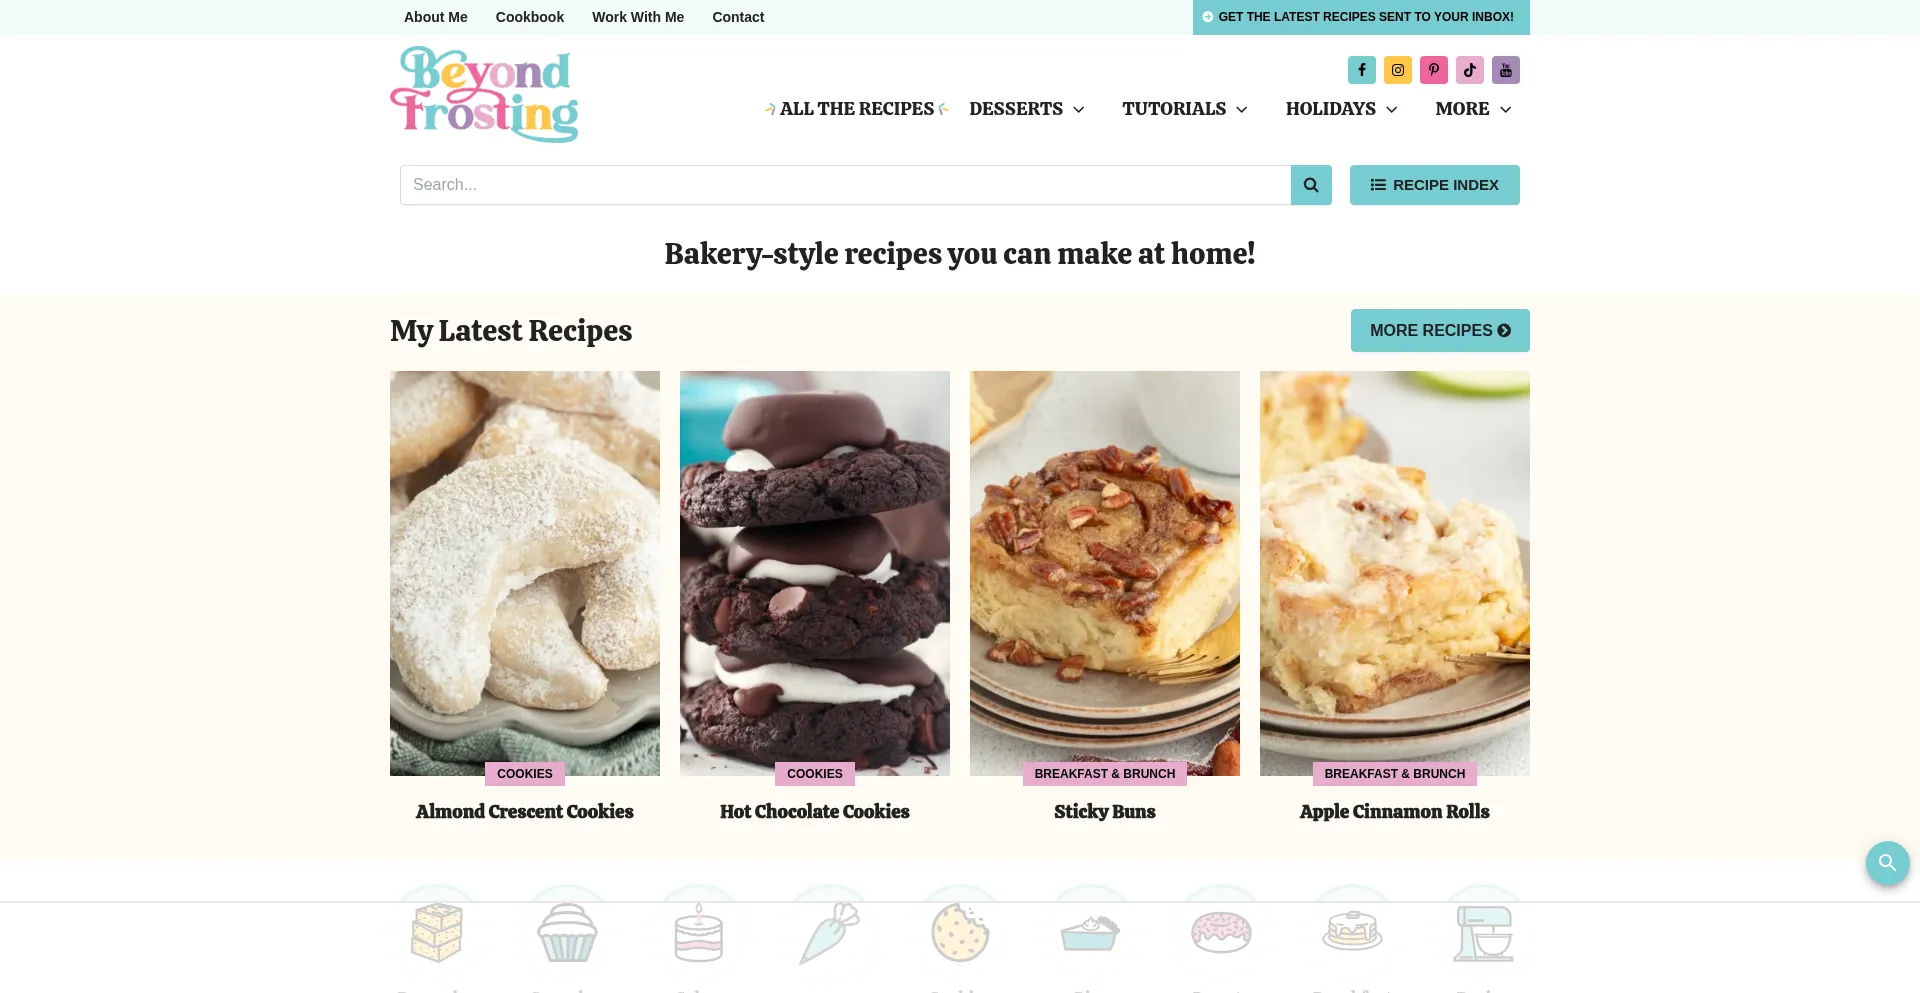Click the floating round search icon
Viewport: 1920px width, 993px height.
tap(1887, 862)
